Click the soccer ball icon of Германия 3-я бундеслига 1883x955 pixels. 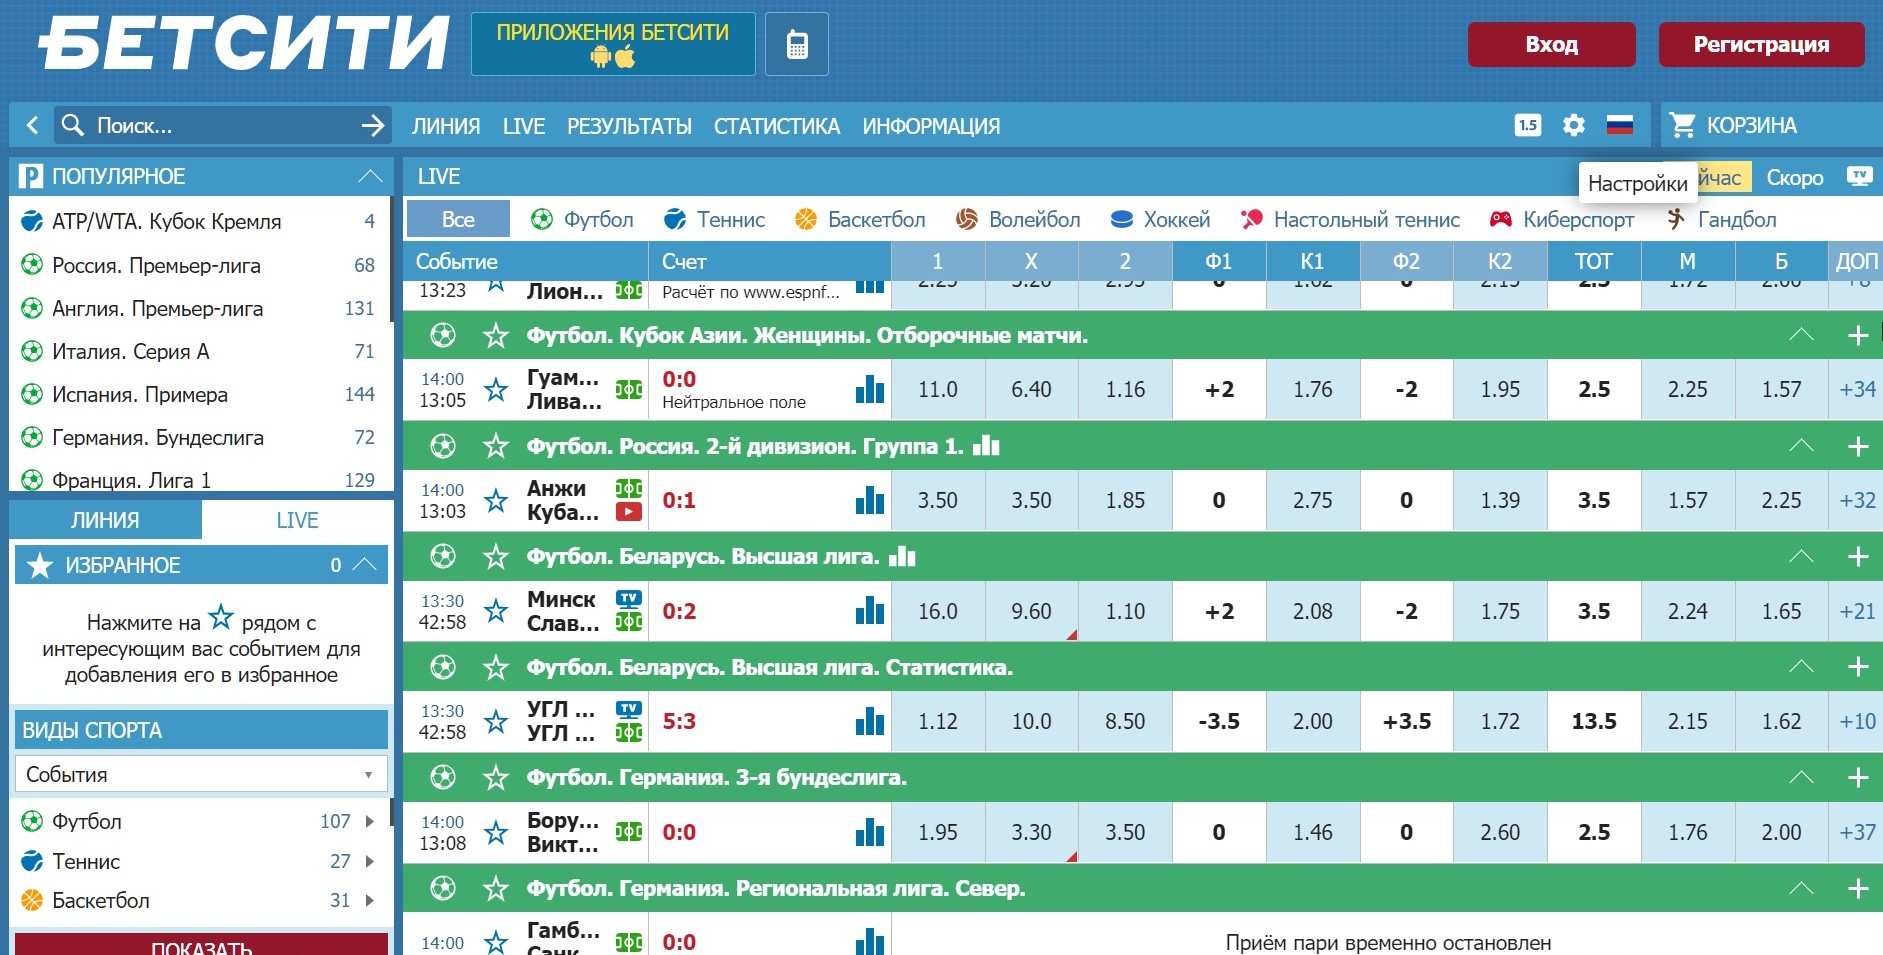[443, 777]
